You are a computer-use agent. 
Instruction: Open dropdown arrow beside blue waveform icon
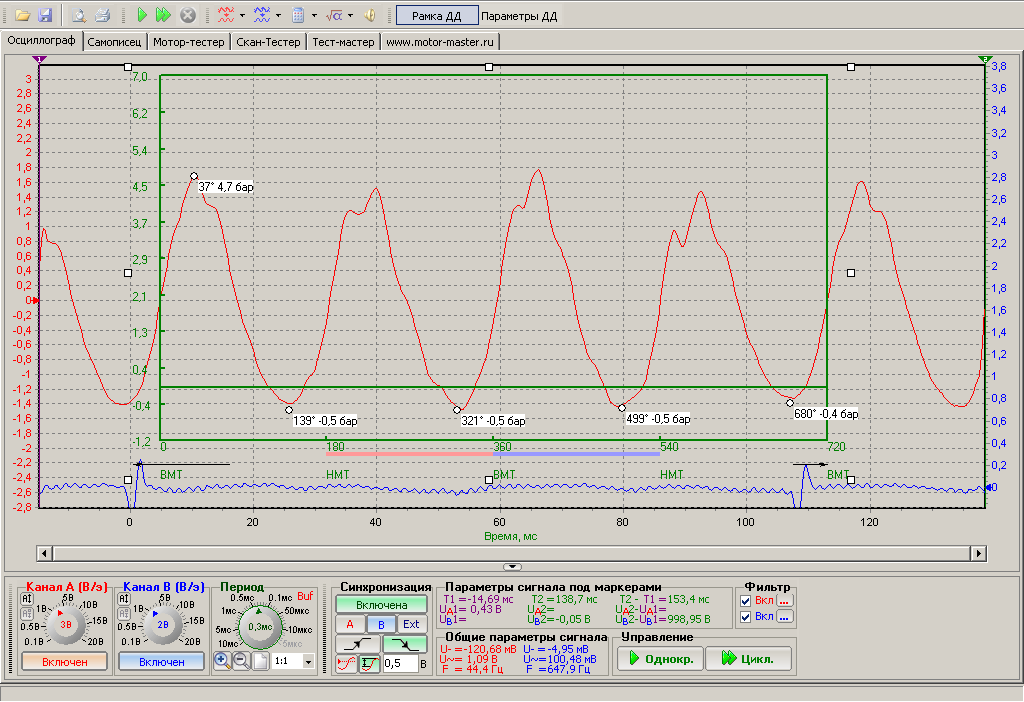pyautogui.click(x=278, y=15)
